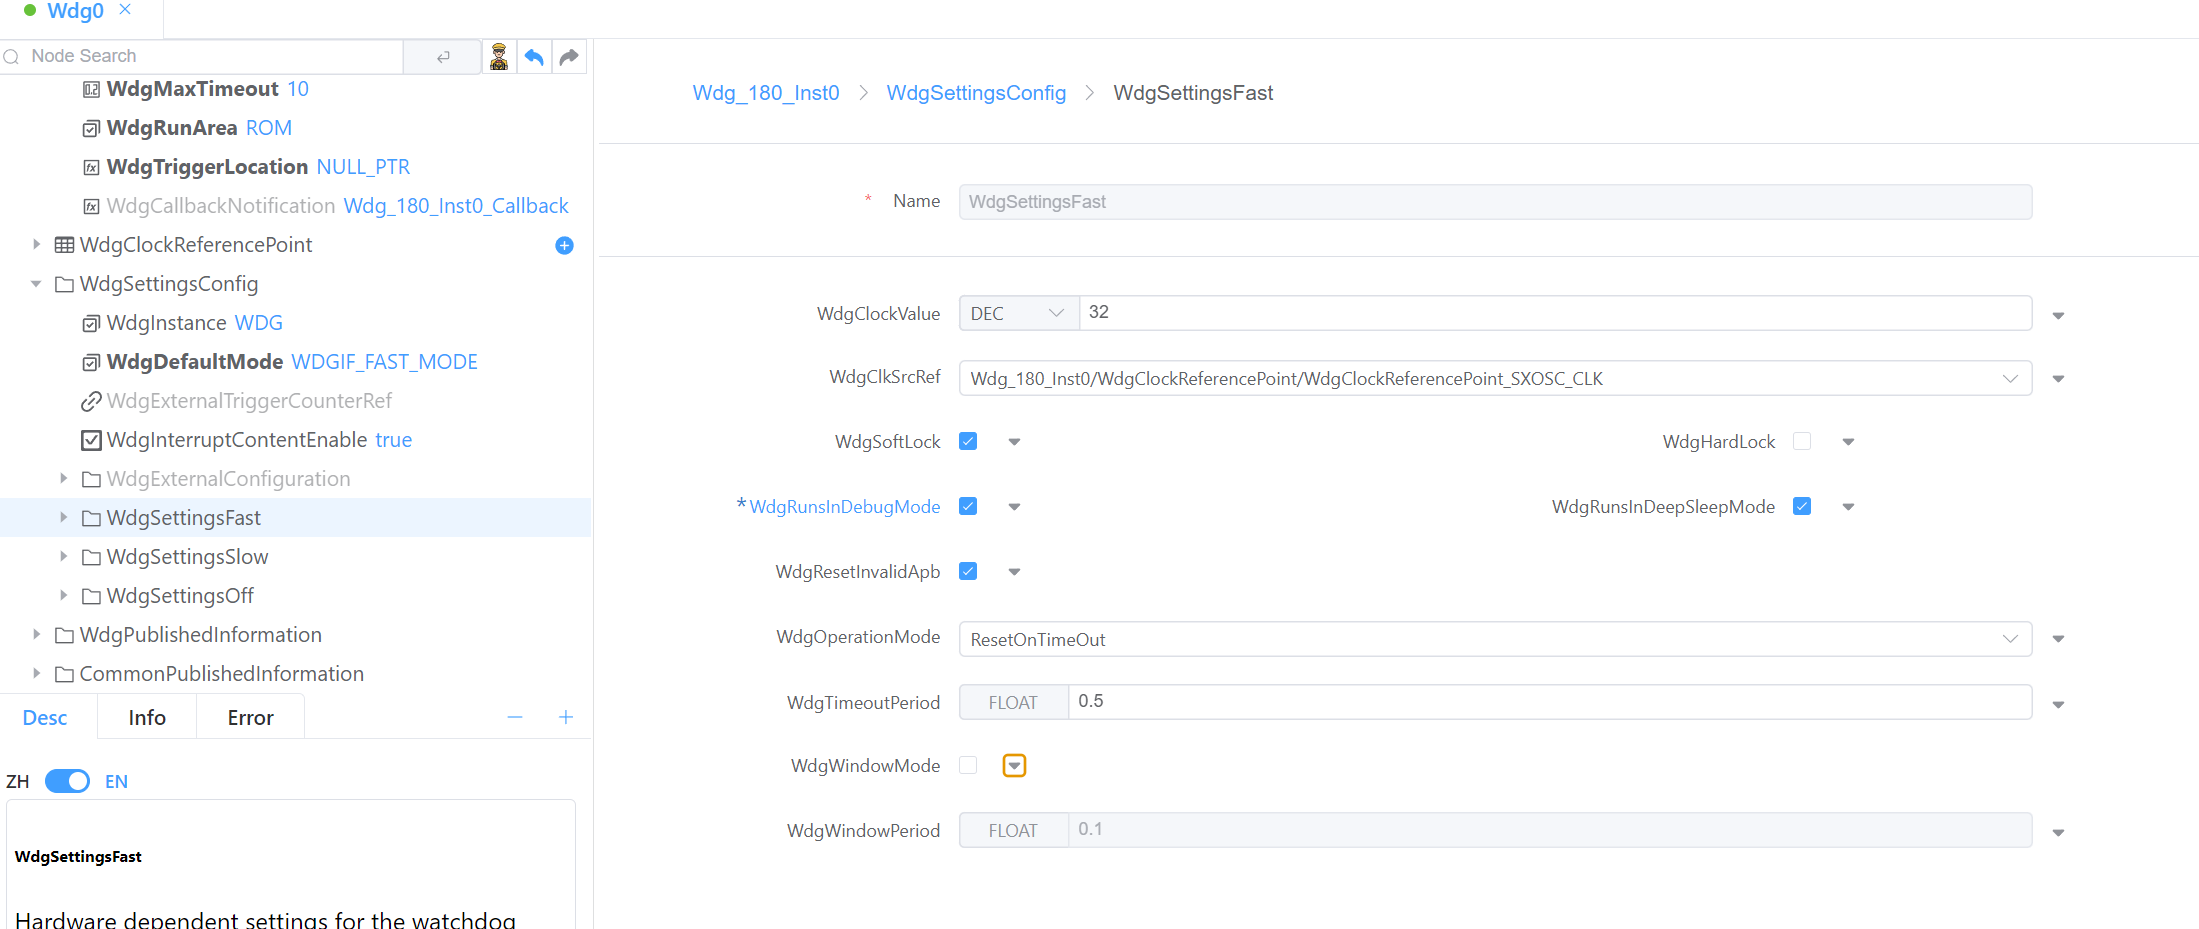The width and height of the screenshot is (2199, 929).
Task: Switch to the Info tab
Action: (x=147, y=718)
